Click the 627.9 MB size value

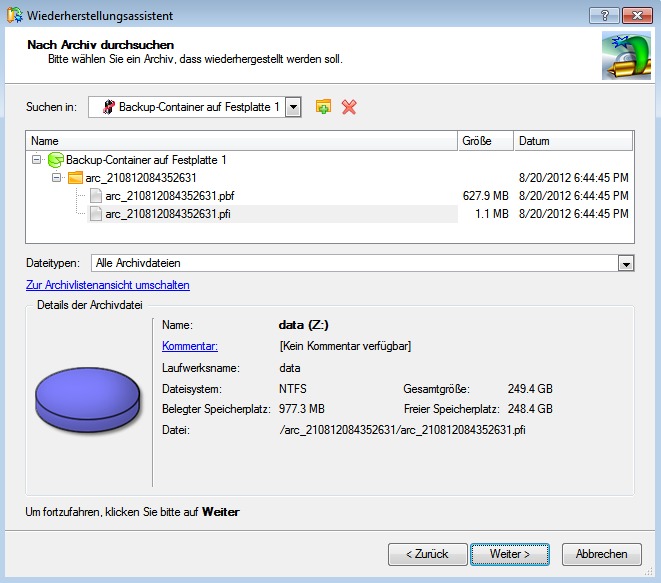click(x=486, y=196)
